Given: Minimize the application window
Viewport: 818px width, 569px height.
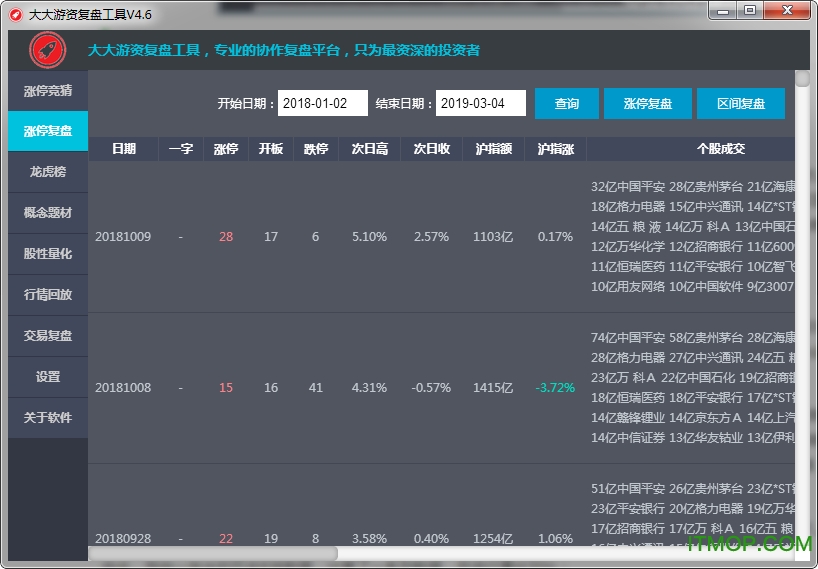Looking at the screenshot, I should coord(723,10).
